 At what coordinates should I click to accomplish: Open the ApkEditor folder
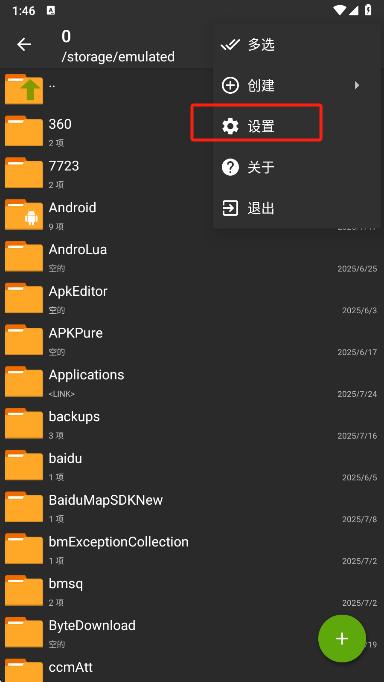tap(192, 298)
